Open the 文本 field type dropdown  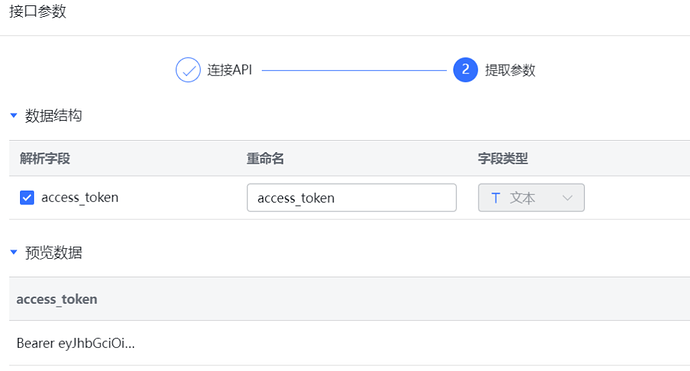click(531, 198)
